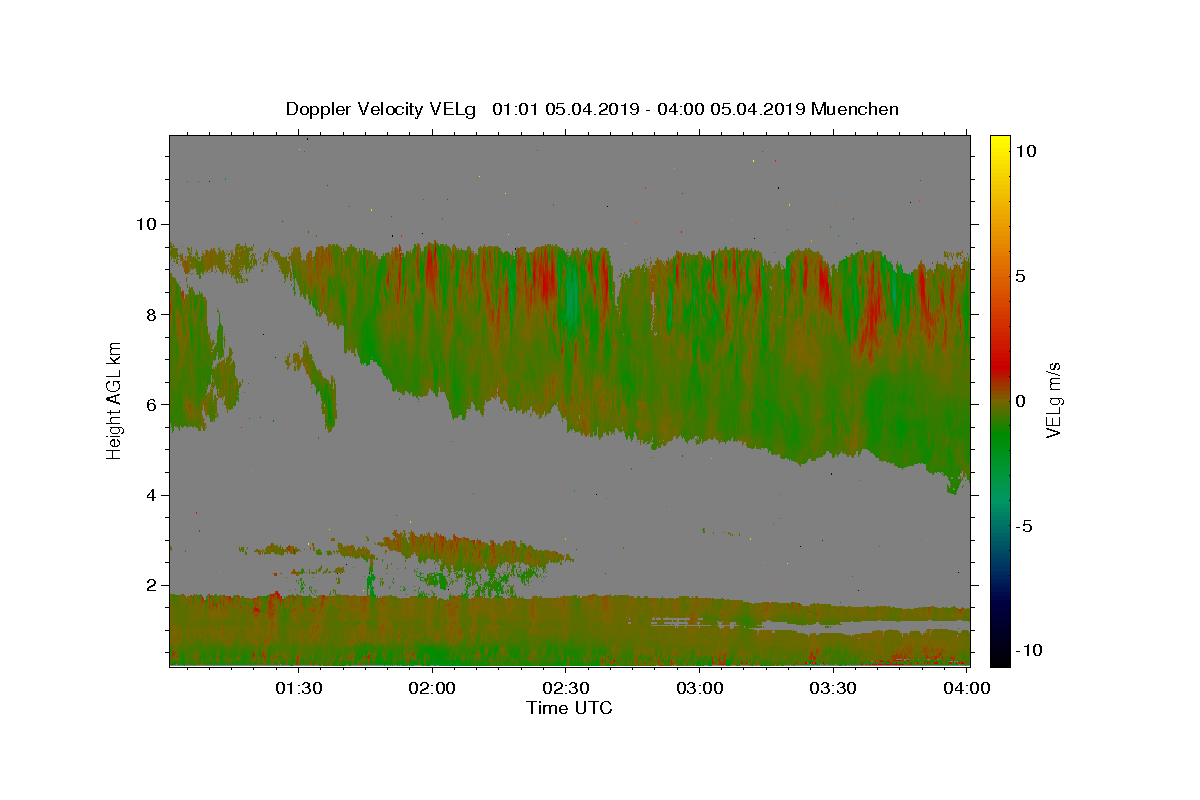Image resolution: width=1200 pixels, height=800 pixels.
Task: Click the plot title 'Doppler Velocity VELg'
Action: 383,109
